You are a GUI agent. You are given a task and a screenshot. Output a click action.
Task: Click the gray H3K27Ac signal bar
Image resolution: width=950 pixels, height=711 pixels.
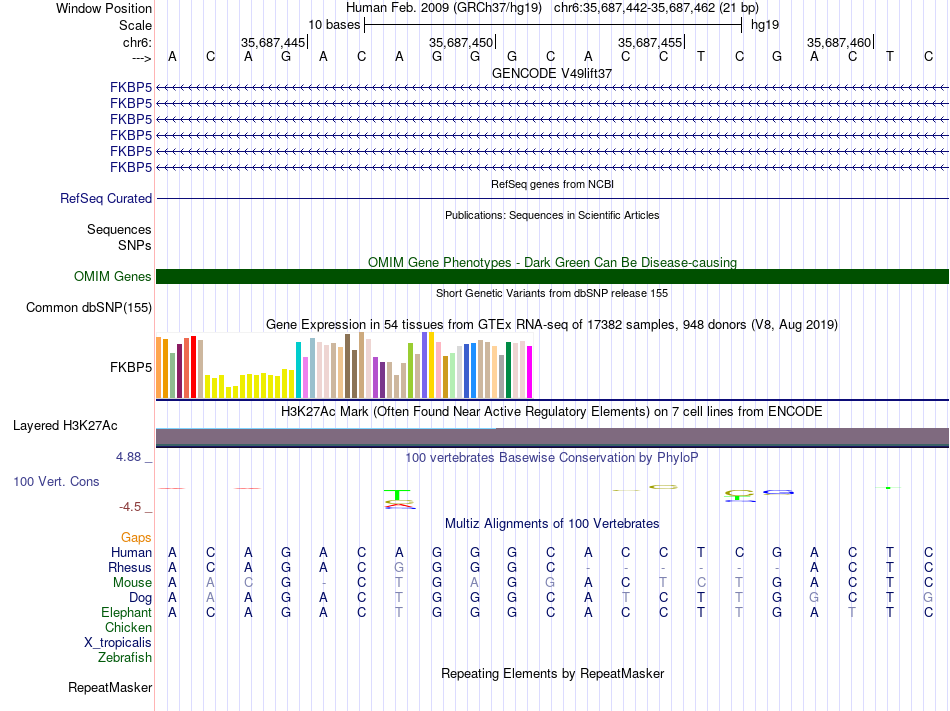point(552,436)
